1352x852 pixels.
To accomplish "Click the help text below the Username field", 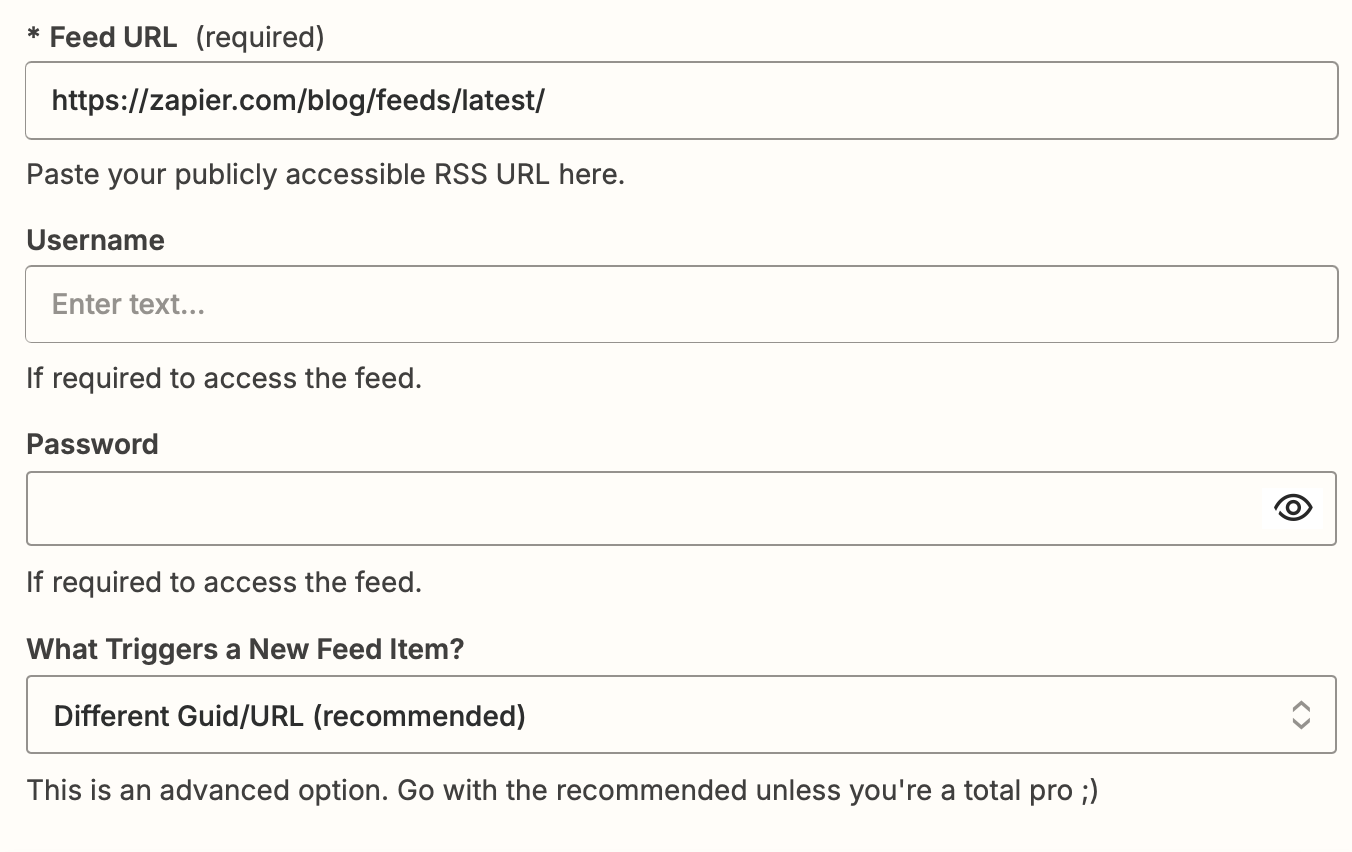I will point(224,378).
